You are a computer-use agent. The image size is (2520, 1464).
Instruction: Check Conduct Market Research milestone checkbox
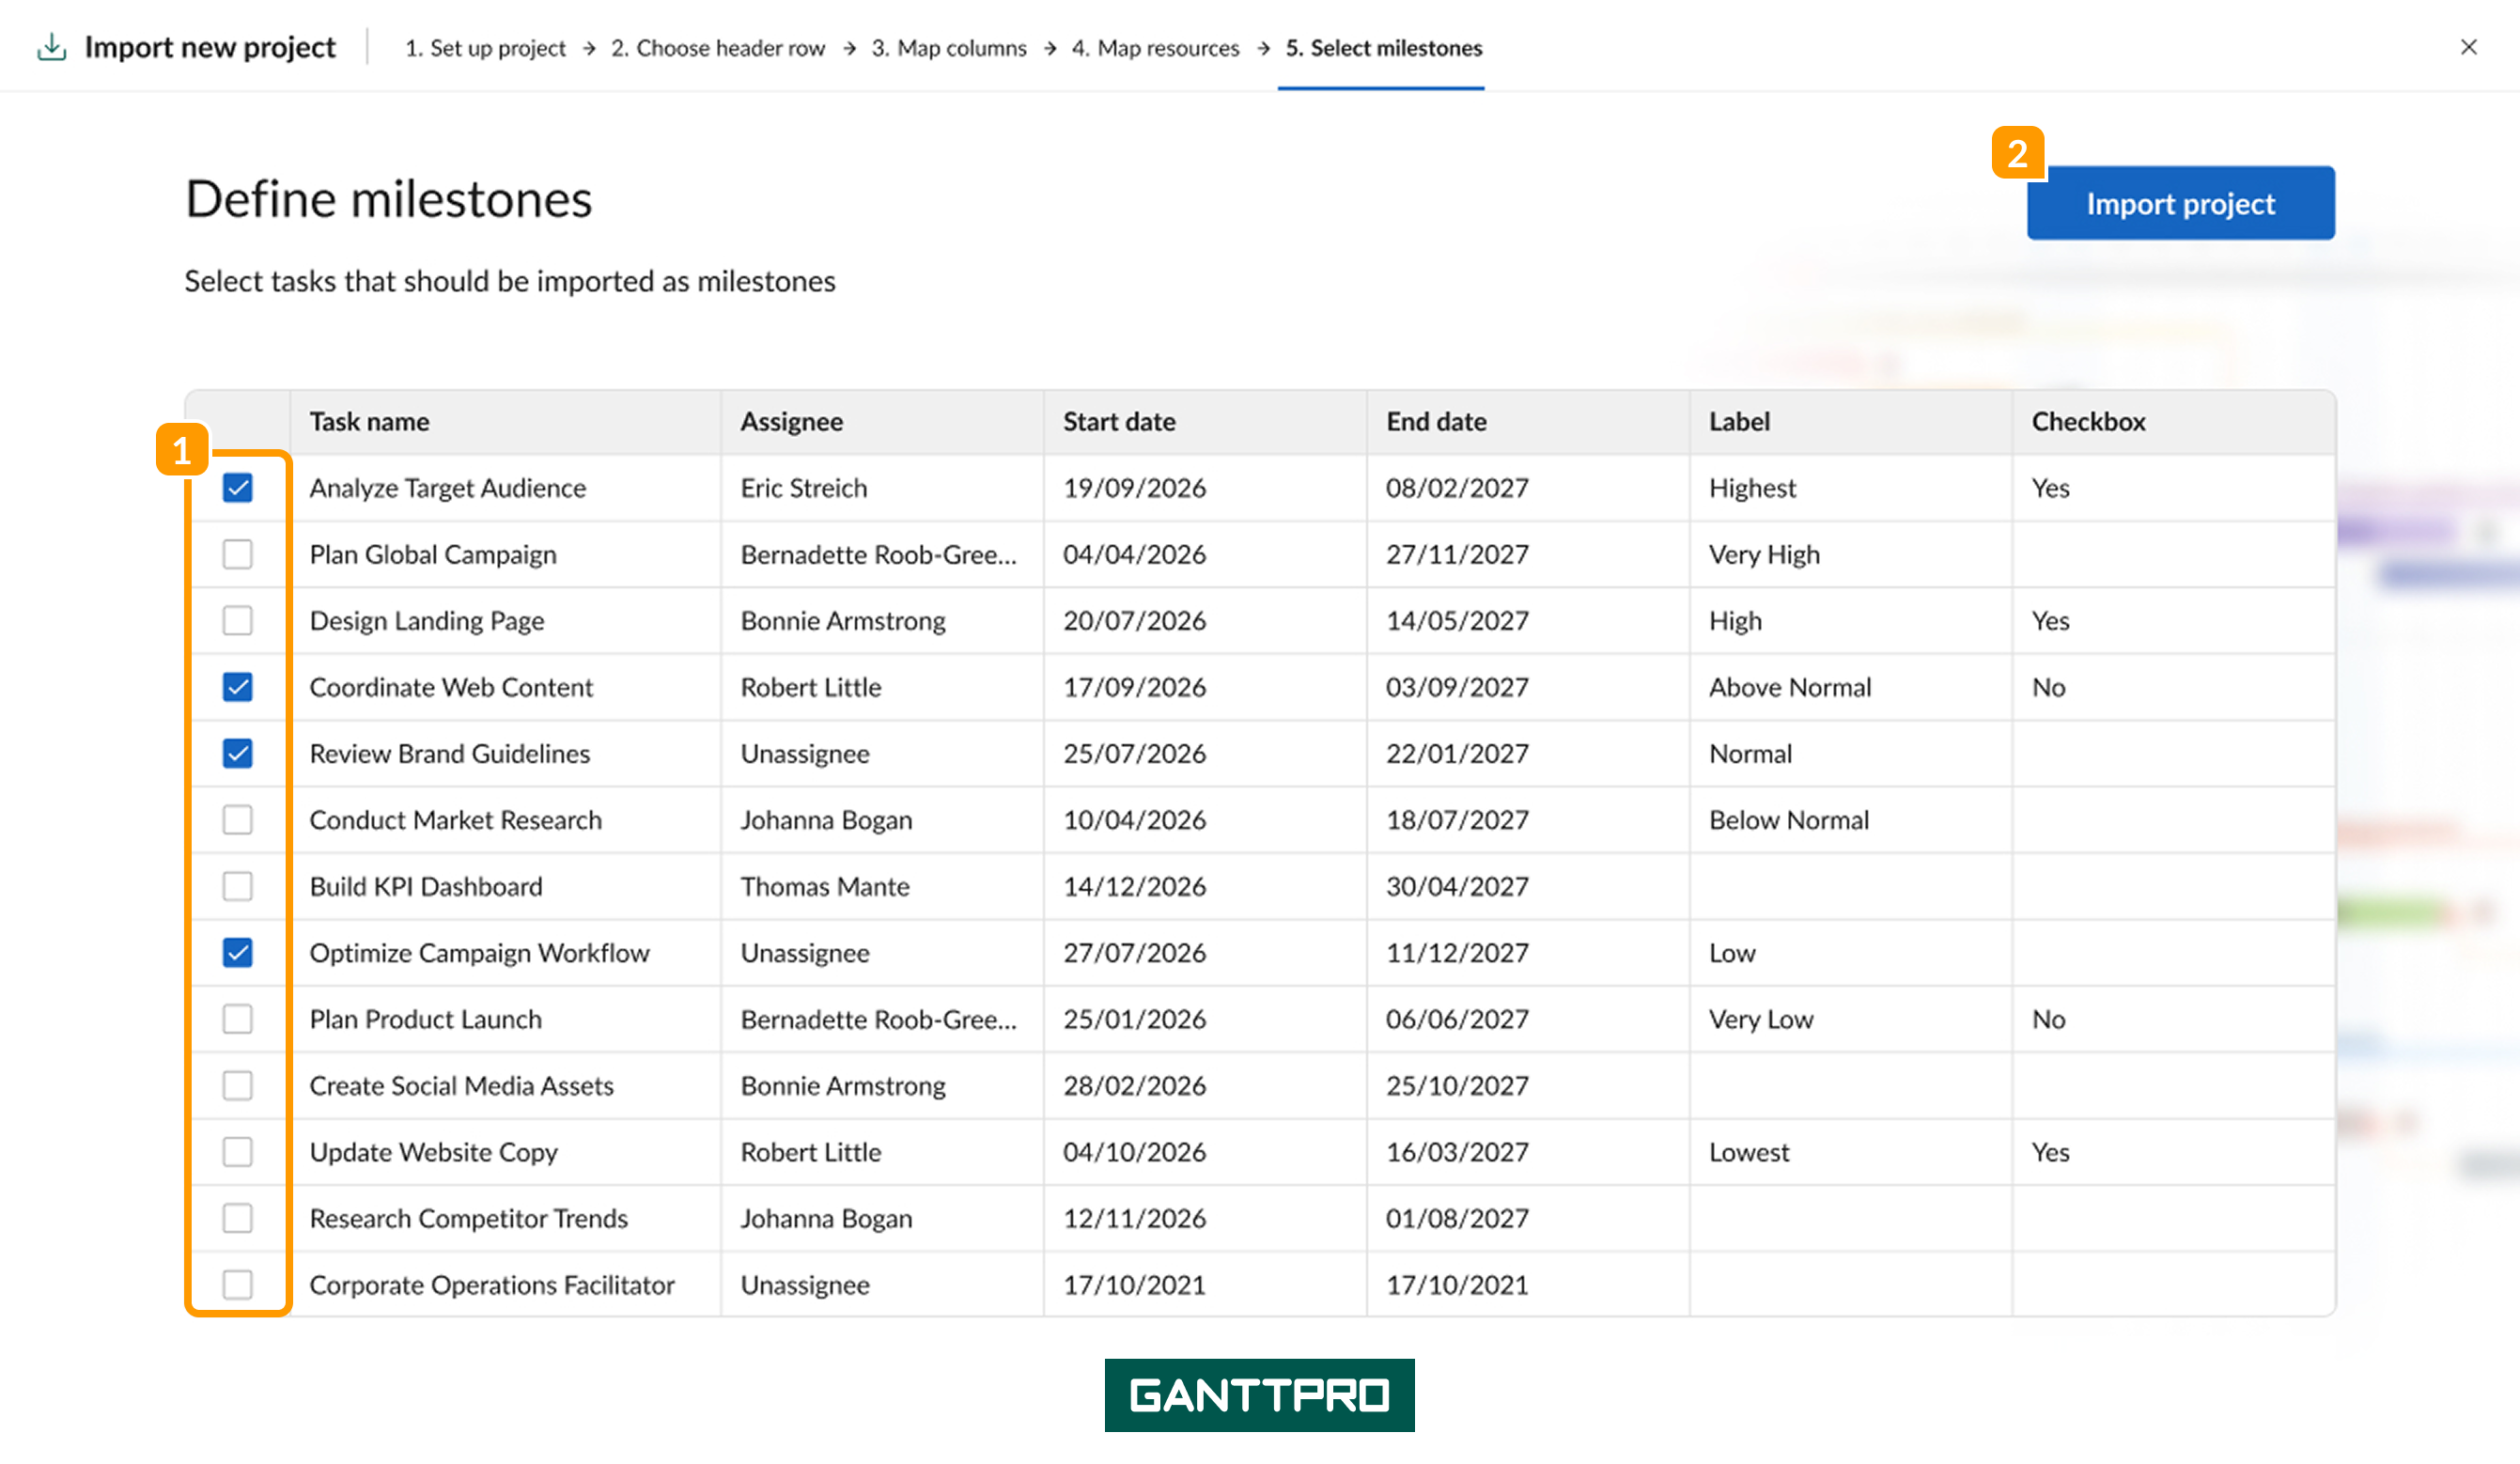click(x=237, y=820)
